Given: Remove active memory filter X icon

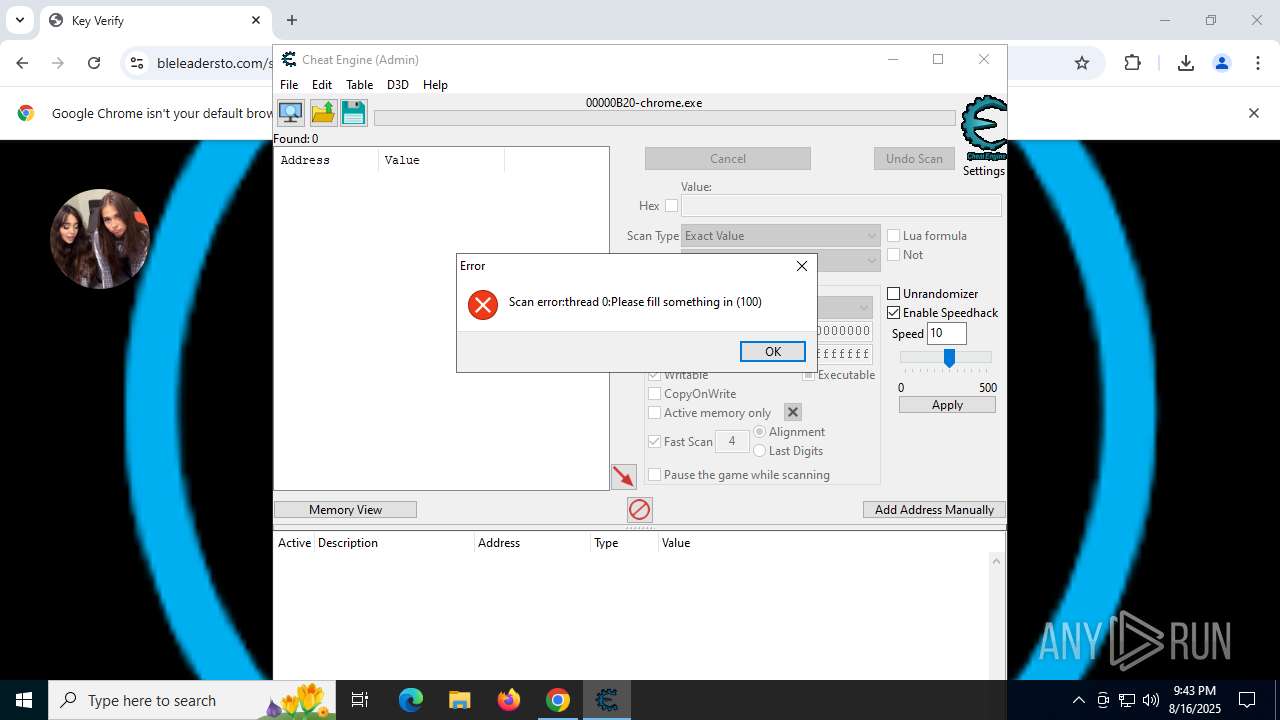Looking at the screenshot, I should 793,412.
